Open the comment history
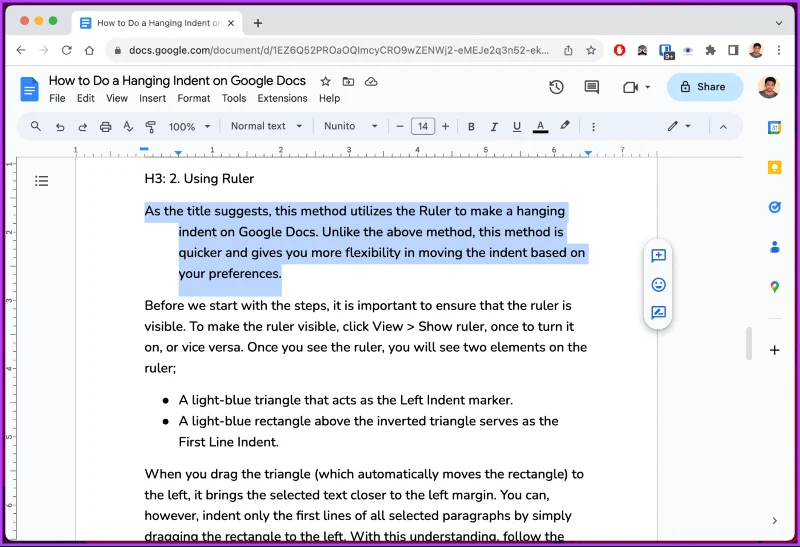This screenshot has width=800, height=547. 591,87
